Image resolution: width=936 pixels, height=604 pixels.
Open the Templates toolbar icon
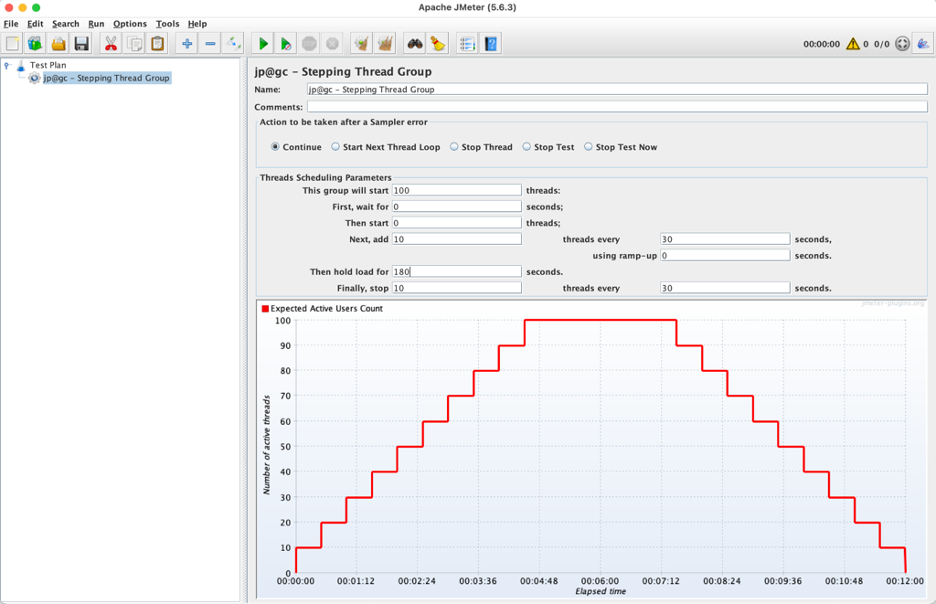coord(35,44)
